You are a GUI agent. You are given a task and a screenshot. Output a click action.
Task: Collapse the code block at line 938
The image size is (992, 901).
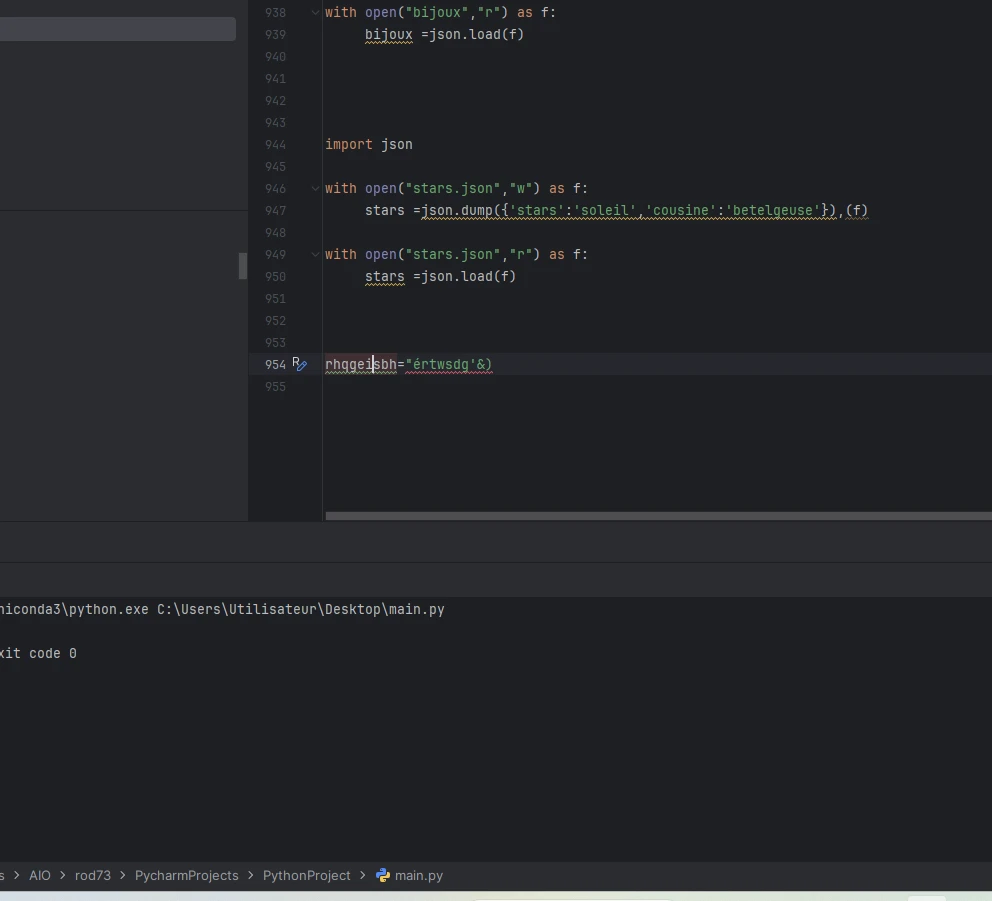coord(316,13)
